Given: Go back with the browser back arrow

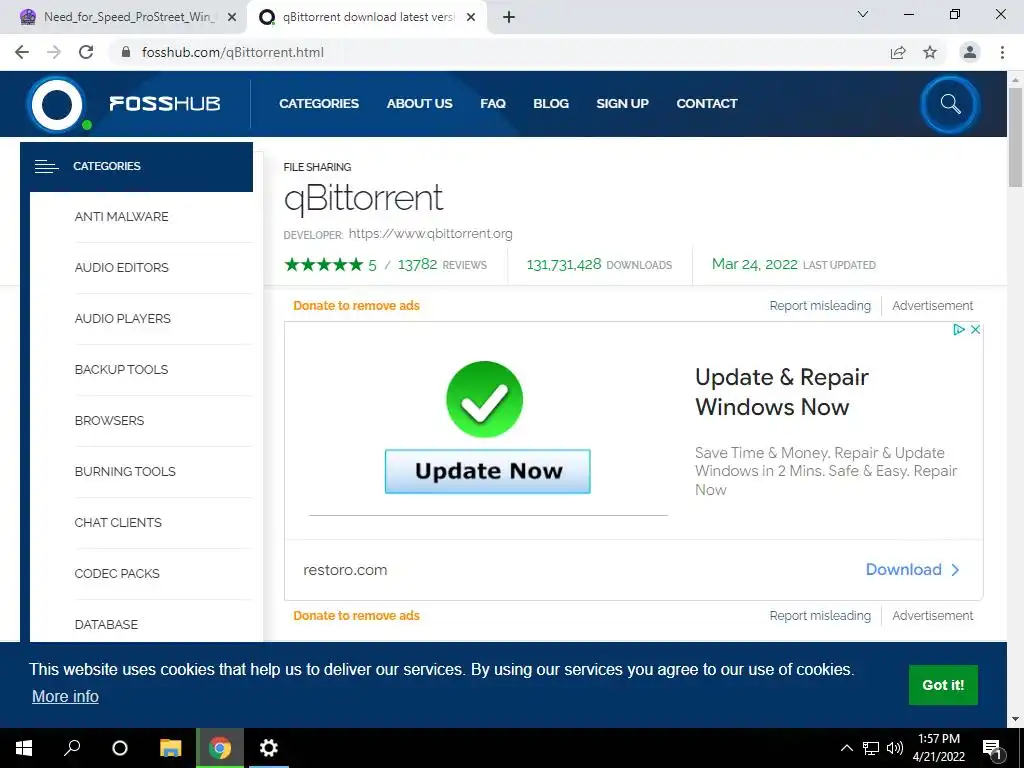Looking at the screenshot, I should [x=22, y=52].
